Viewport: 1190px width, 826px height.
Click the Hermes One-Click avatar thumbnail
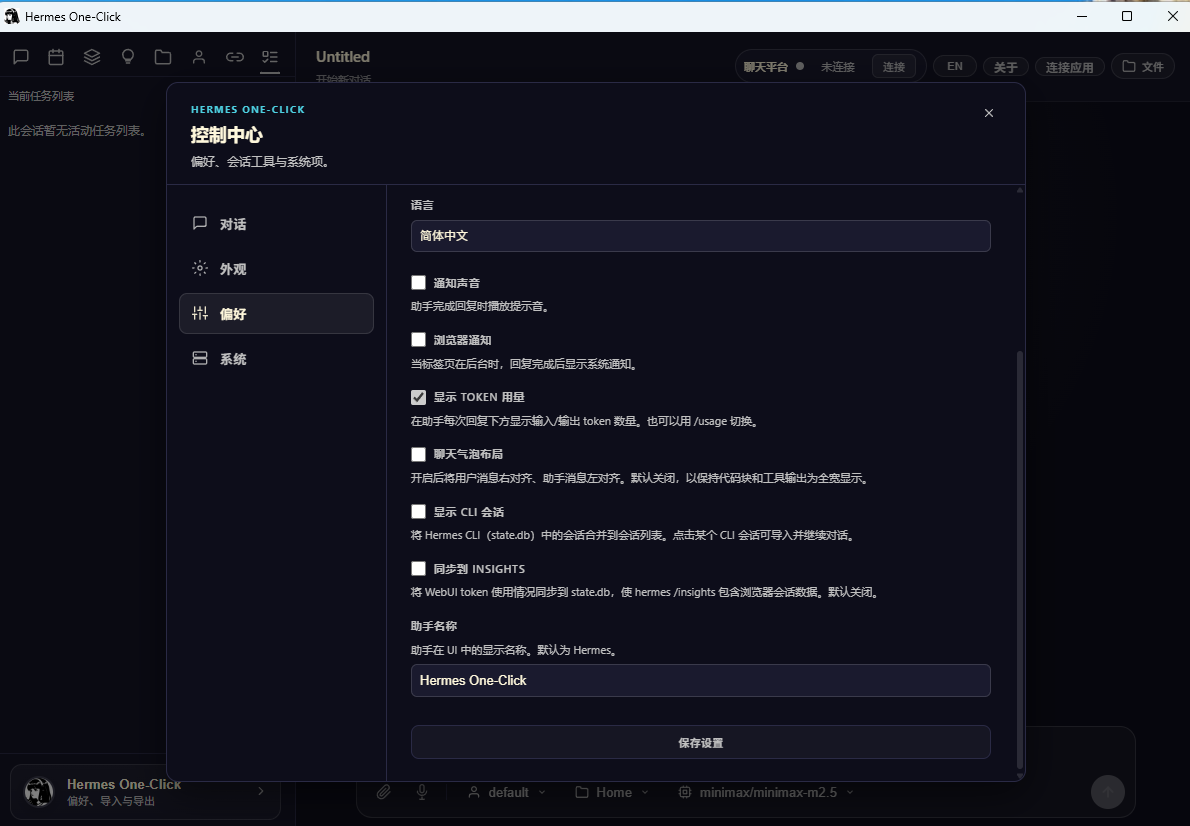coord(39,792)
